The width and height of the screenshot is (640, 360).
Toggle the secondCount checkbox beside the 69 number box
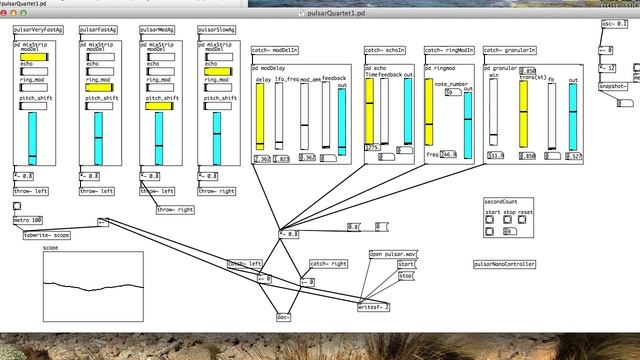tap(489, 231)
